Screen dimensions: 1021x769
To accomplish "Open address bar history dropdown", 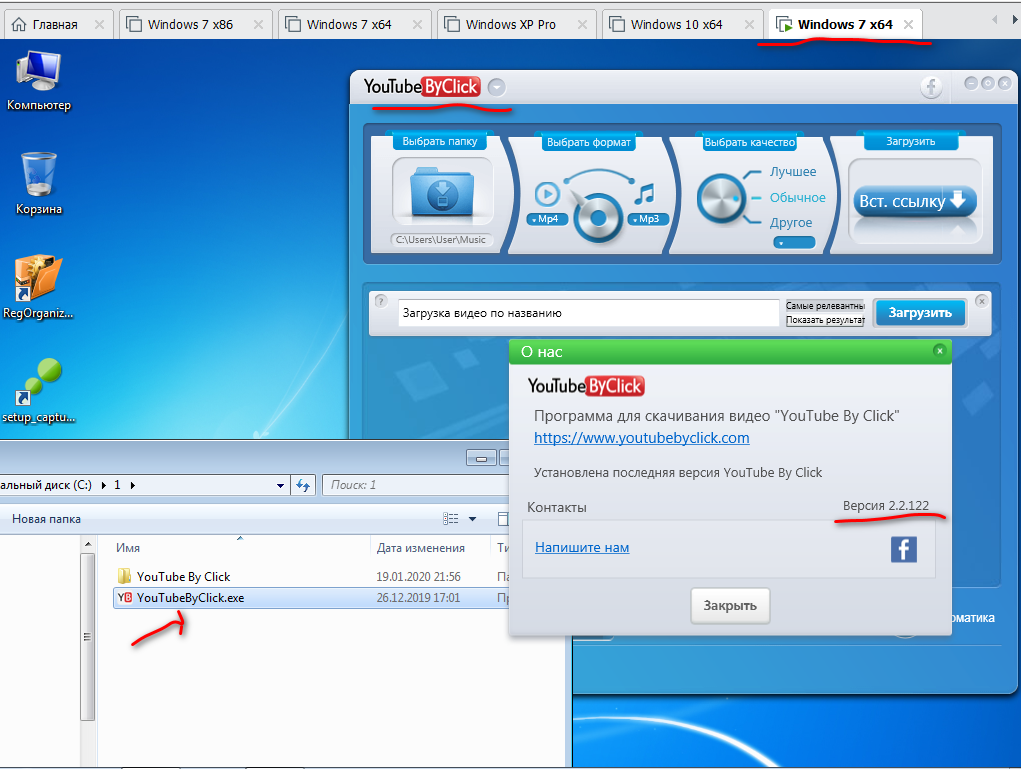I will pos(280,485).
